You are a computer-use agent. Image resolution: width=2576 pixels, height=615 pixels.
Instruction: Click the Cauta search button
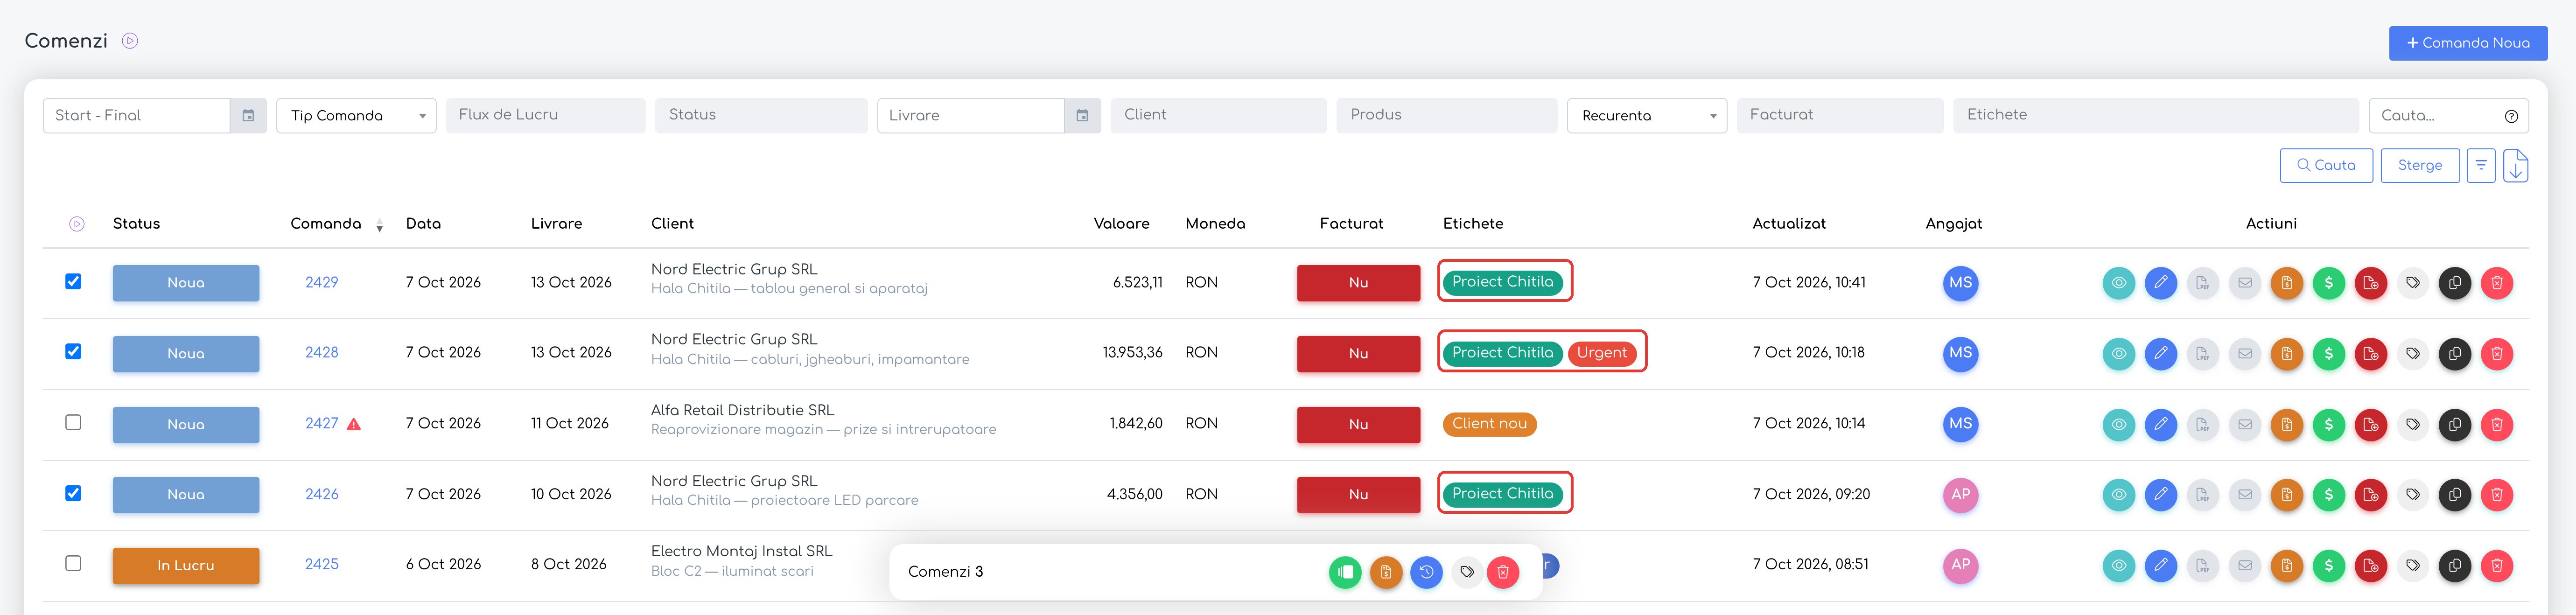(x=2325, y=166)
